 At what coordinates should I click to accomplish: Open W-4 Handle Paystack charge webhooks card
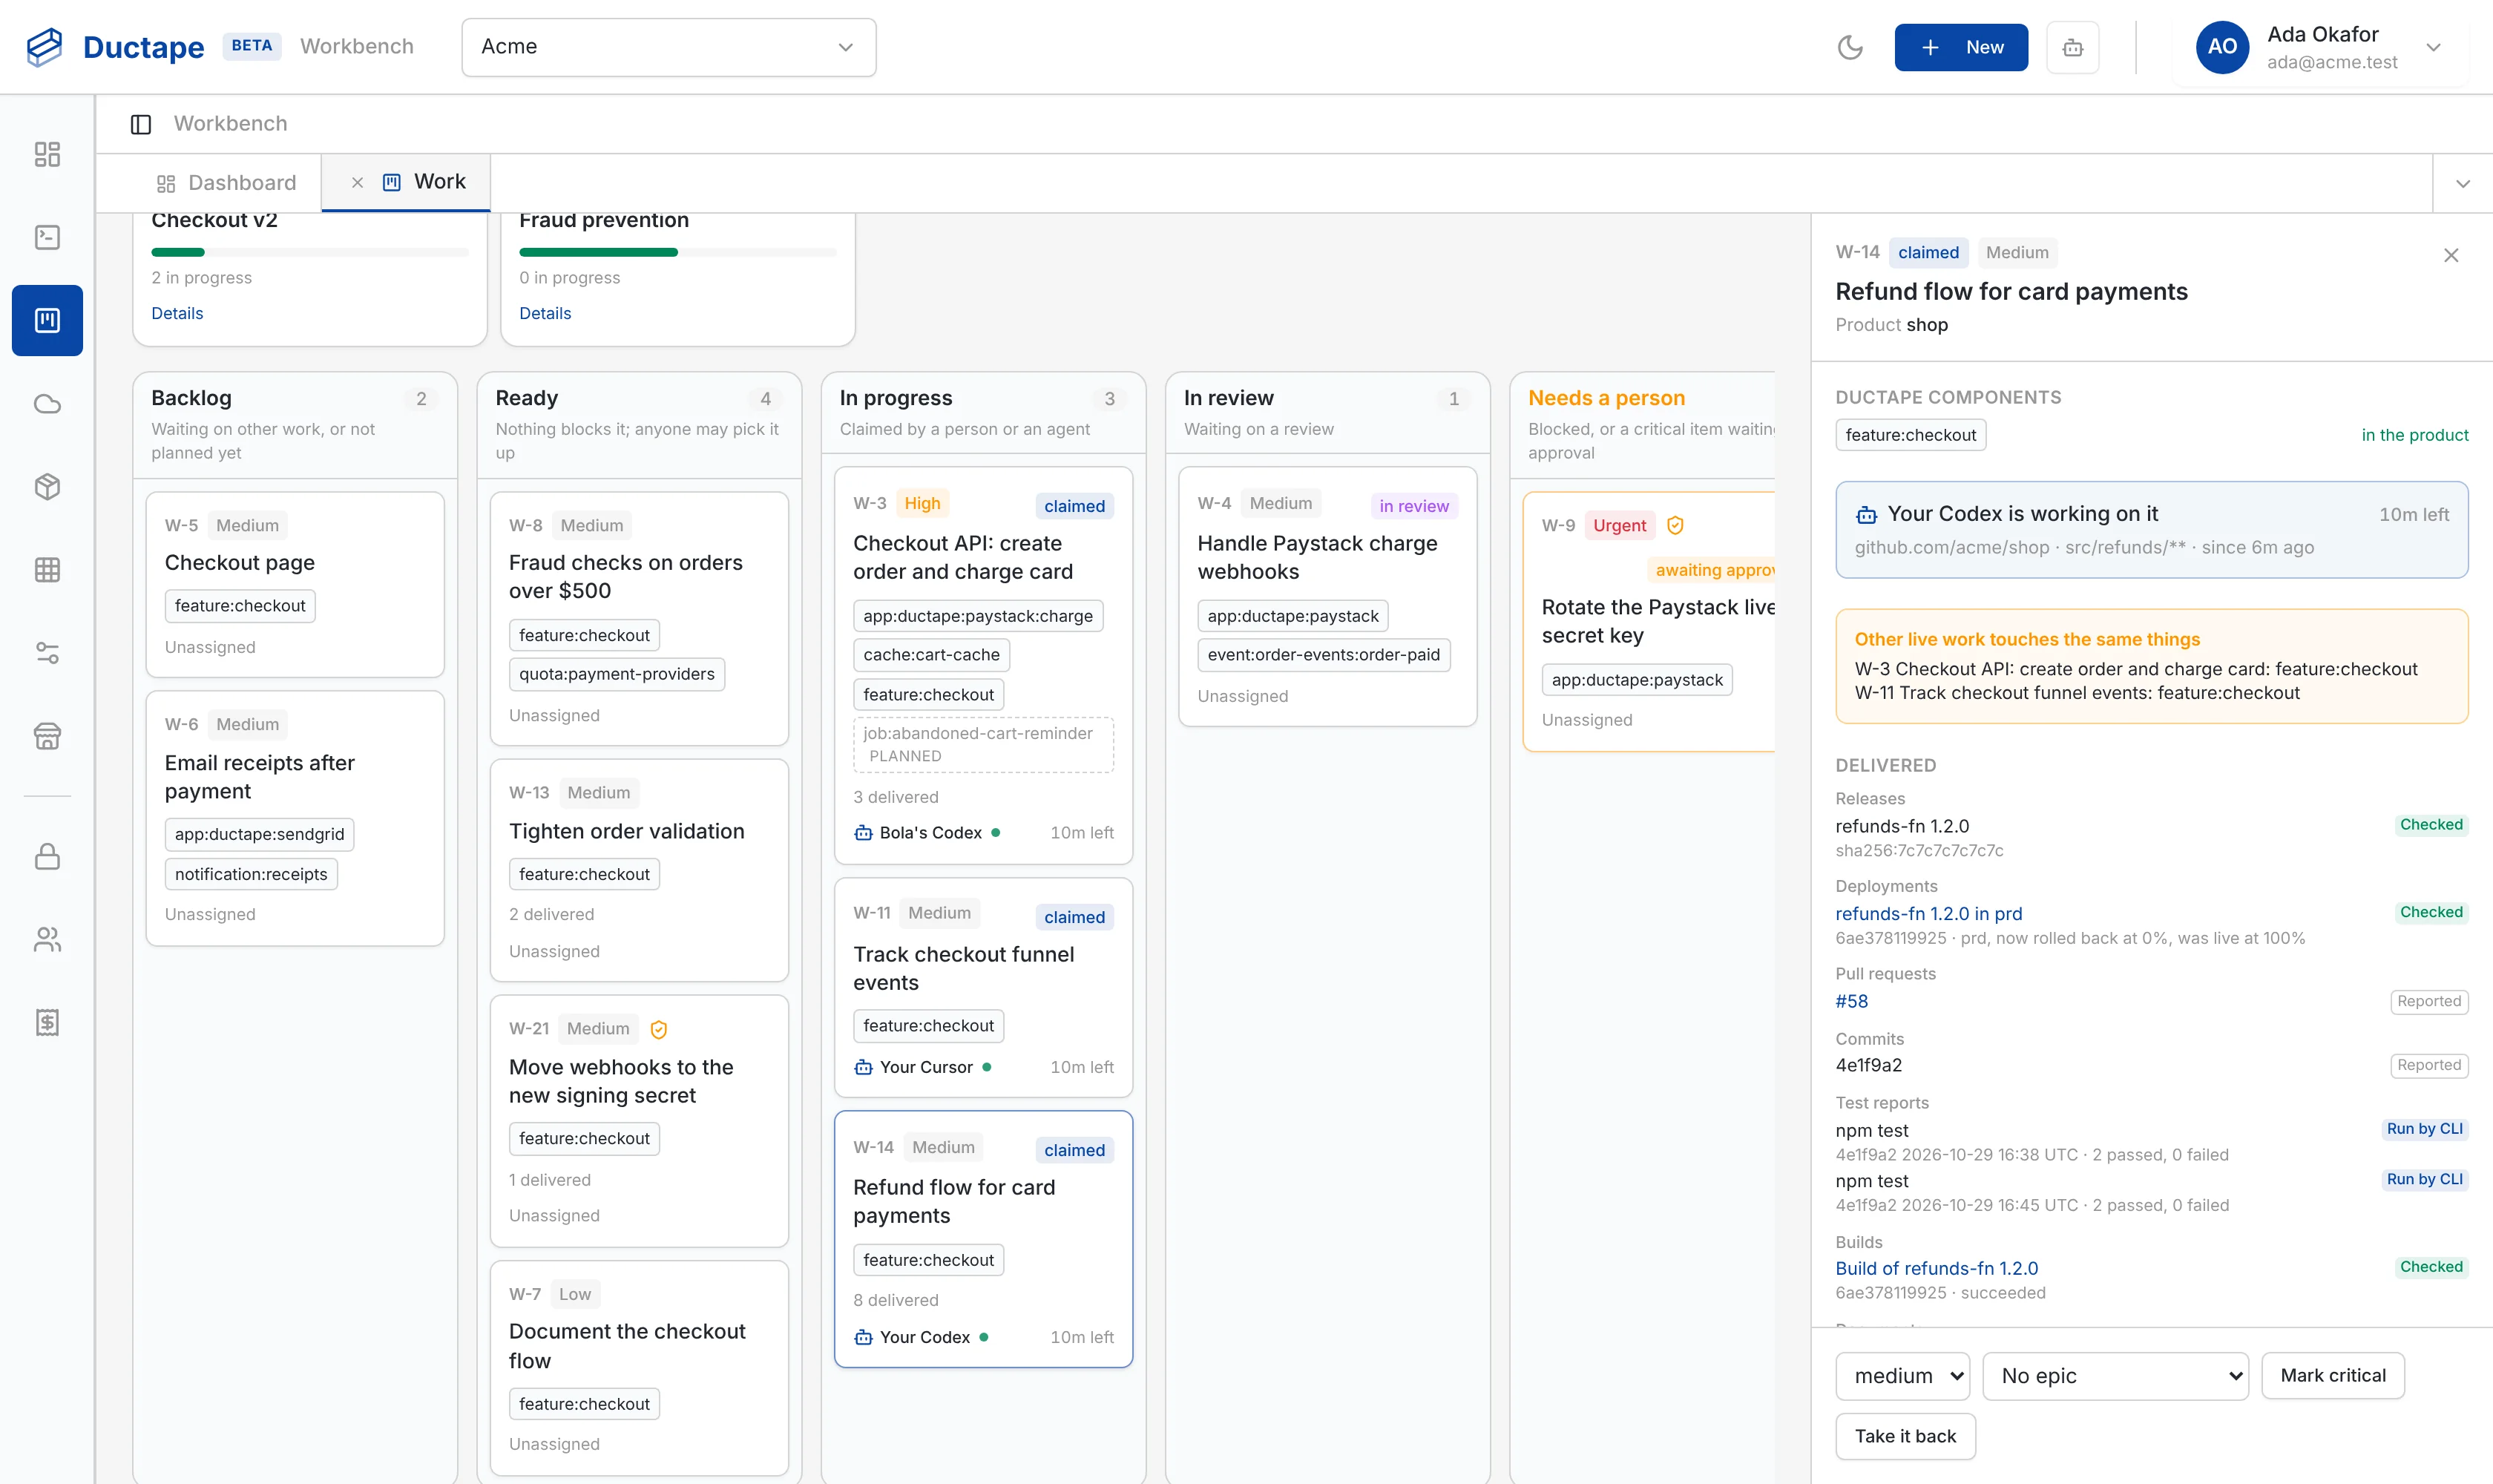click(1328, 596)
